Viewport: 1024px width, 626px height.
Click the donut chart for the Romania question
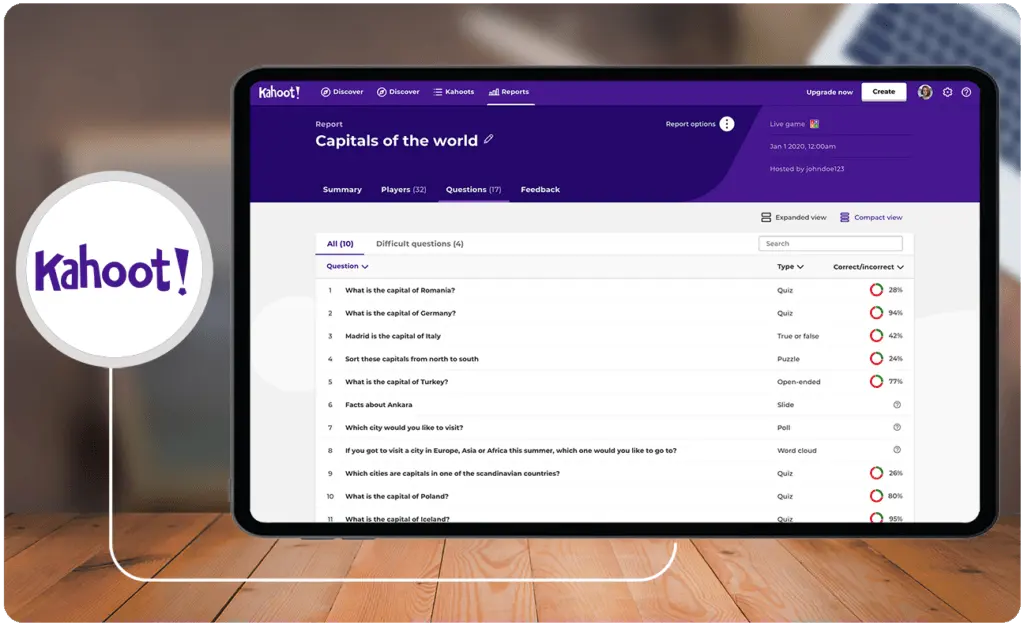876,290
